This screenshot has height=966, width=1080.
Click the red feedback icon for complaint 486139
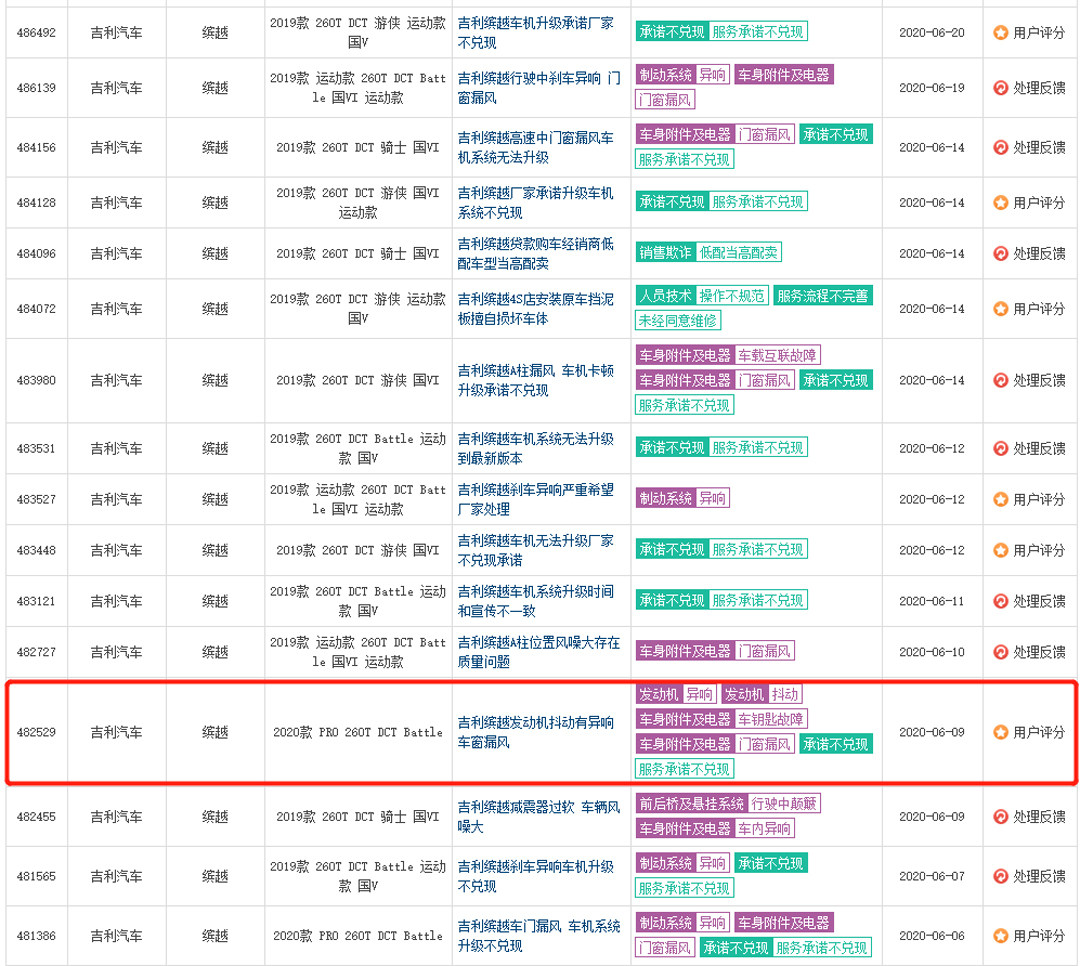click(x=1000, y=88)
